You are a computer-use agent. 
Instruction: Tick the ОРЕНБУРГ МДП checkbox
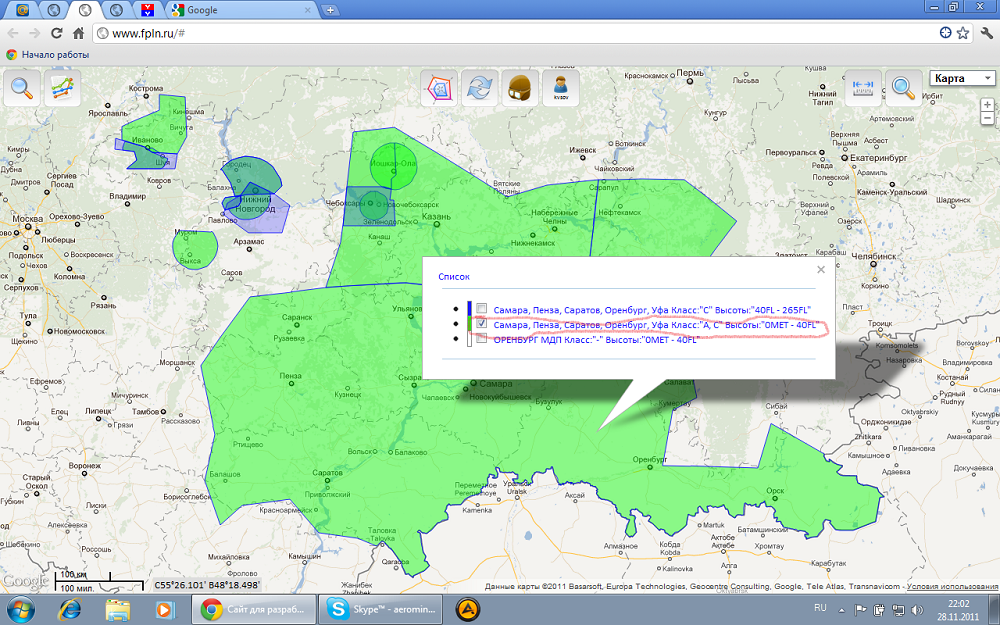[482, 340]
